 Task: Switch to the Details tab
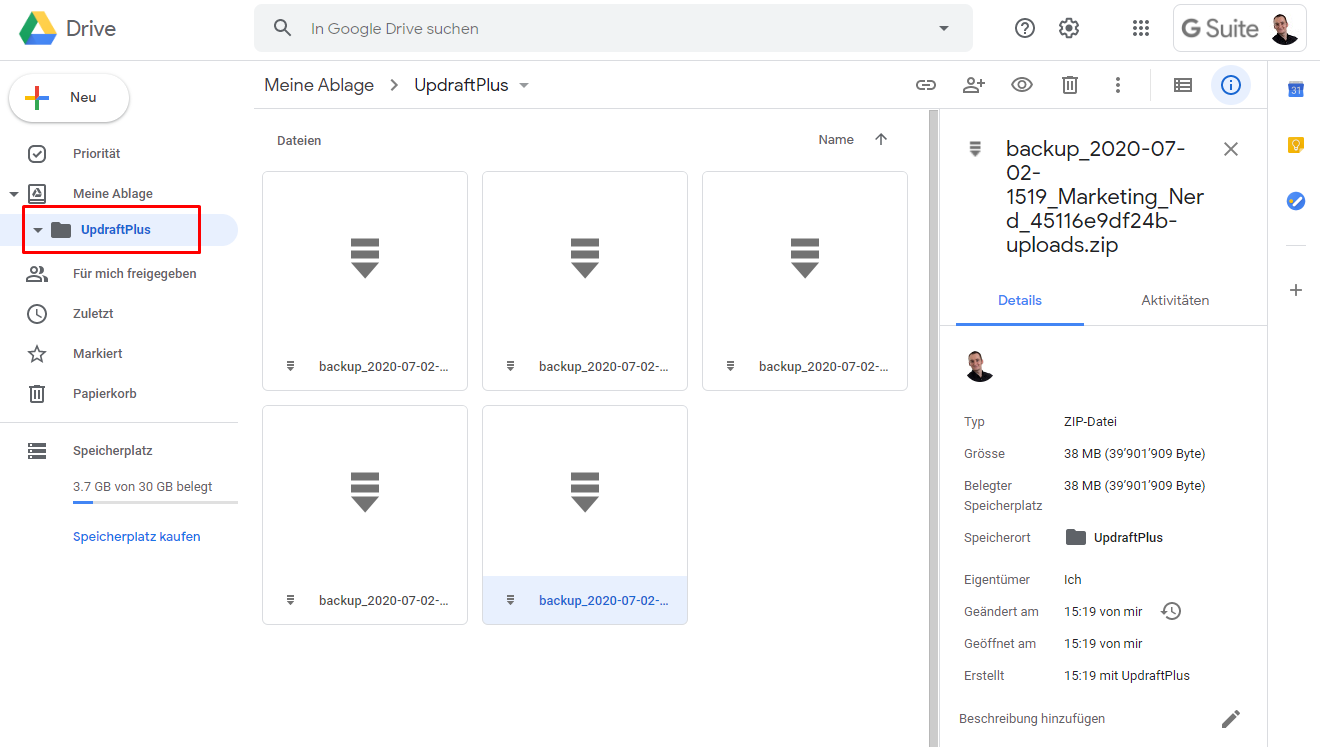tap(1020, 300)
